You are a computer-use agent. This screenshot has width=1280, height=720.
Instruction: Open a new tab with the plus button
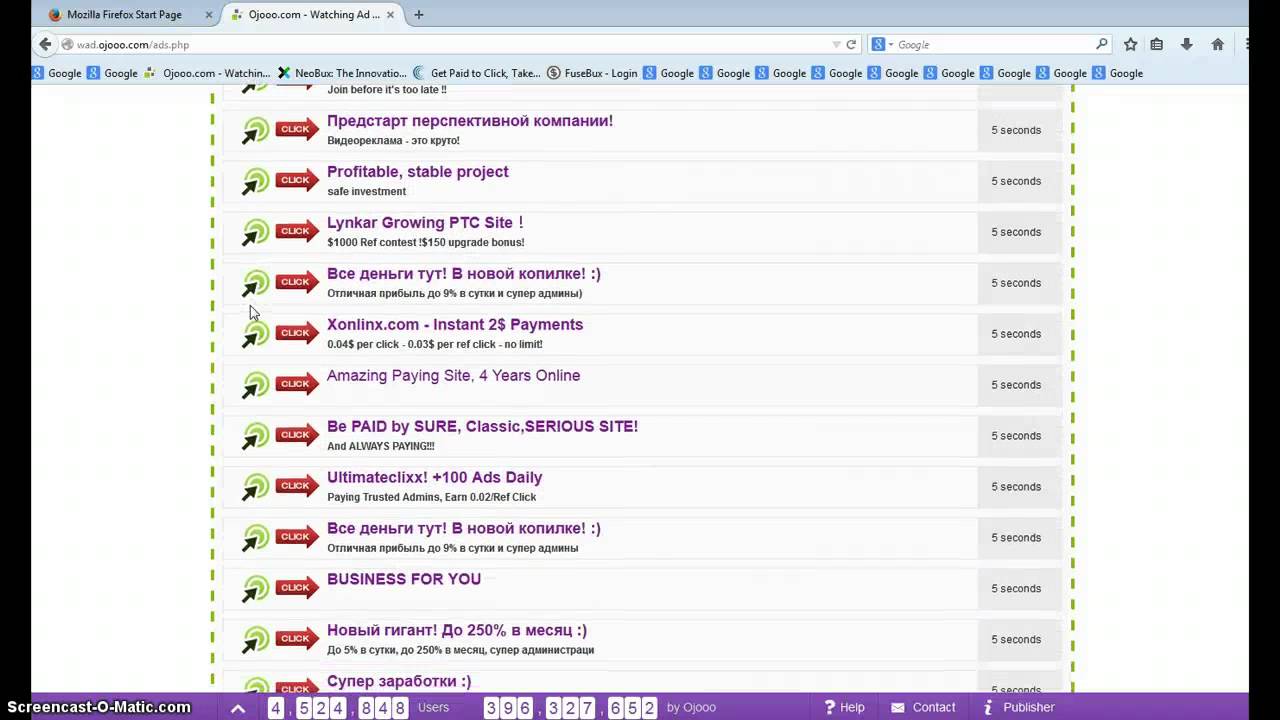(x=419, y=14)
